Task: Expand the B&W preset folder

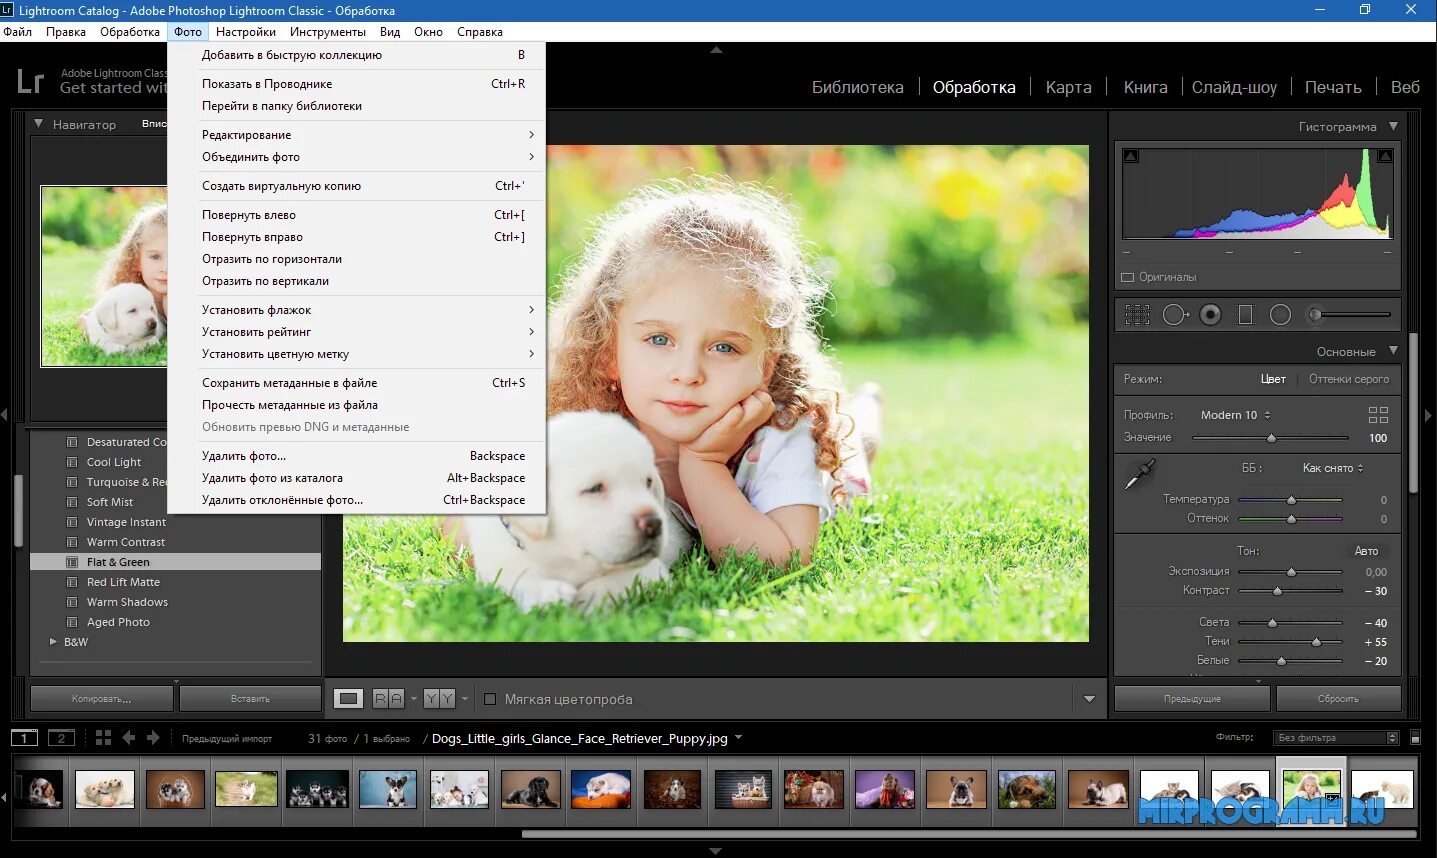Action: 53,642
